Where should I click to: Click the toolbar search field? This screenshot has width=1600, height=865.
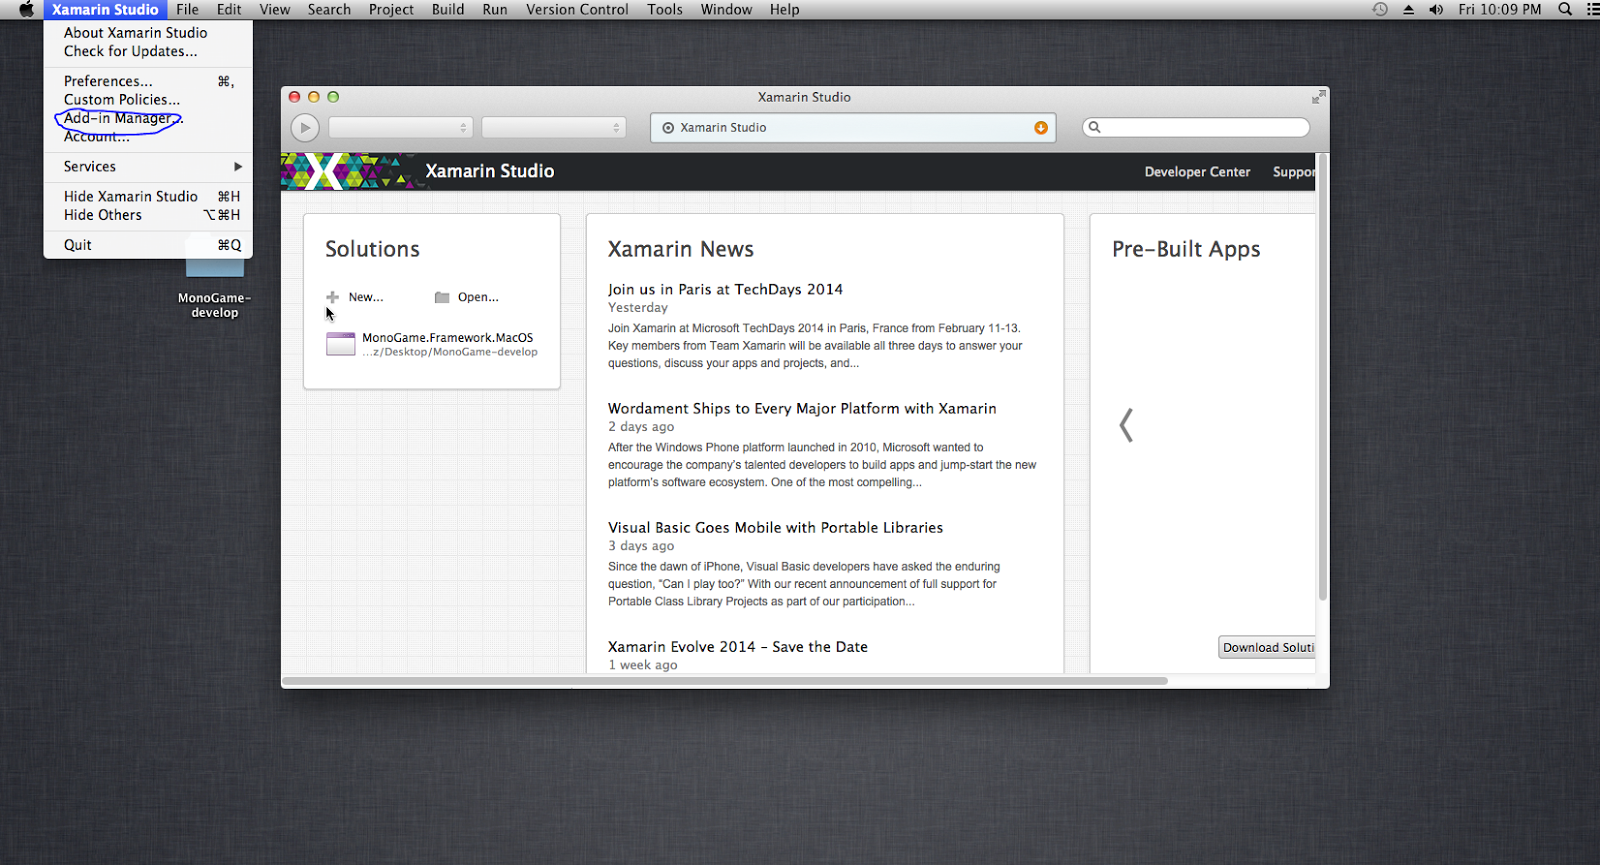[1196, 127]
